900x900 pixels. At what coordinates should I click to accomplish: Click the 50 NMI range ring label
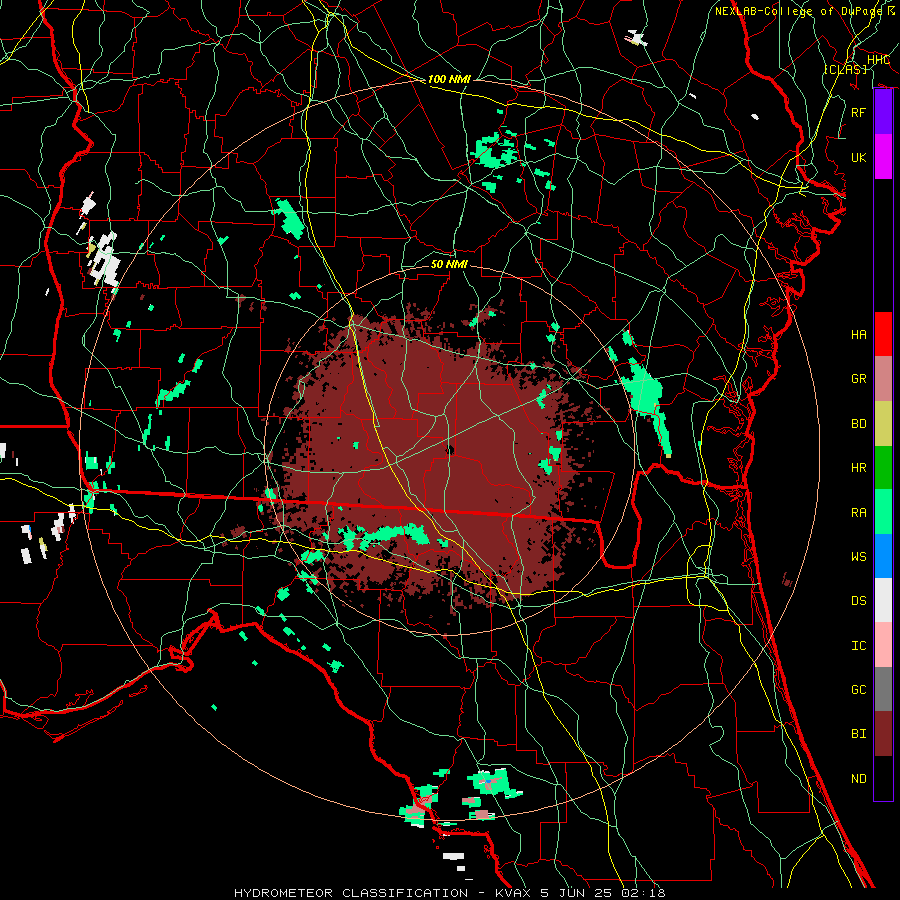tap(449, 264)
